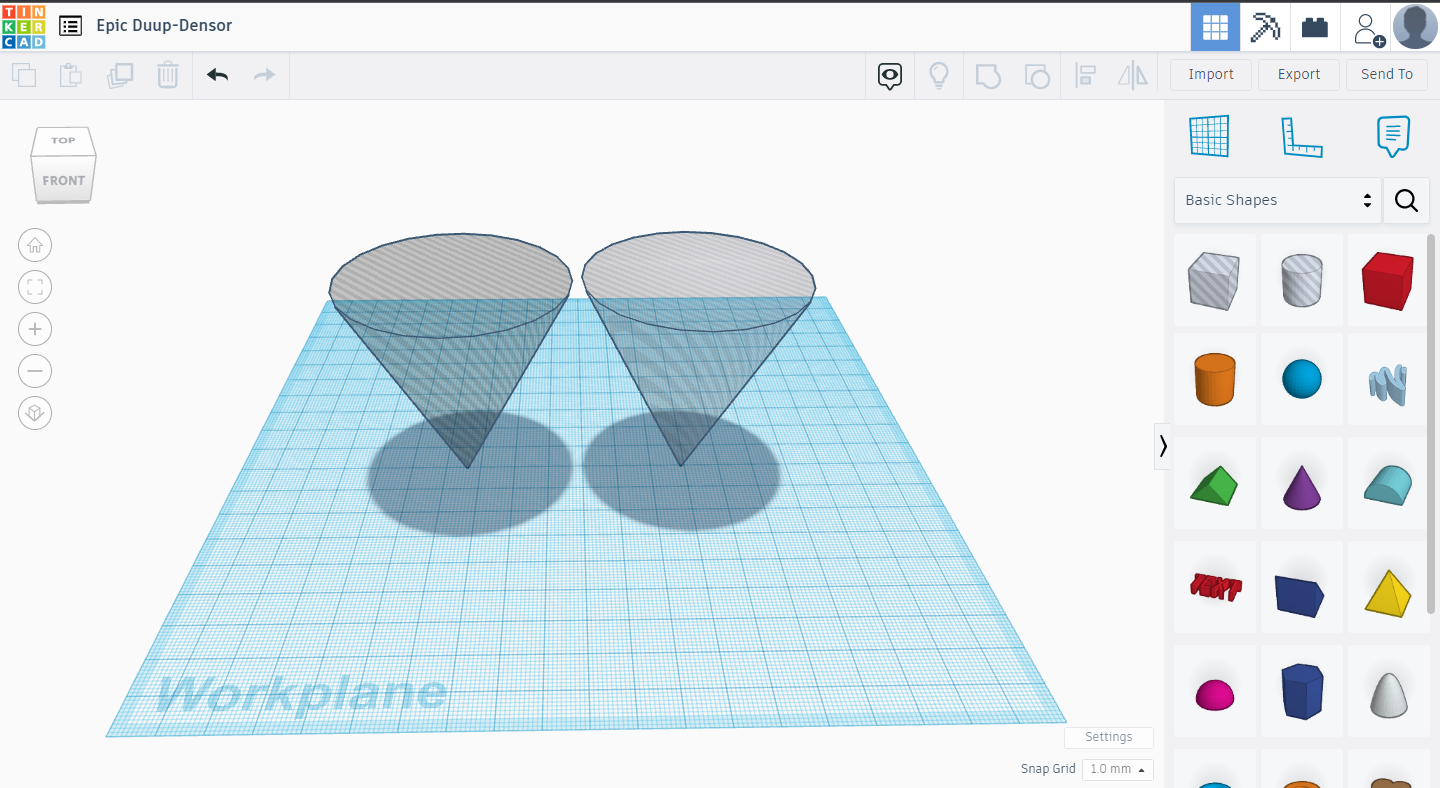Click the Delete trash can icon
Image resolution: width=1440 pixels, height=788 pixels.
click(168, 75)
